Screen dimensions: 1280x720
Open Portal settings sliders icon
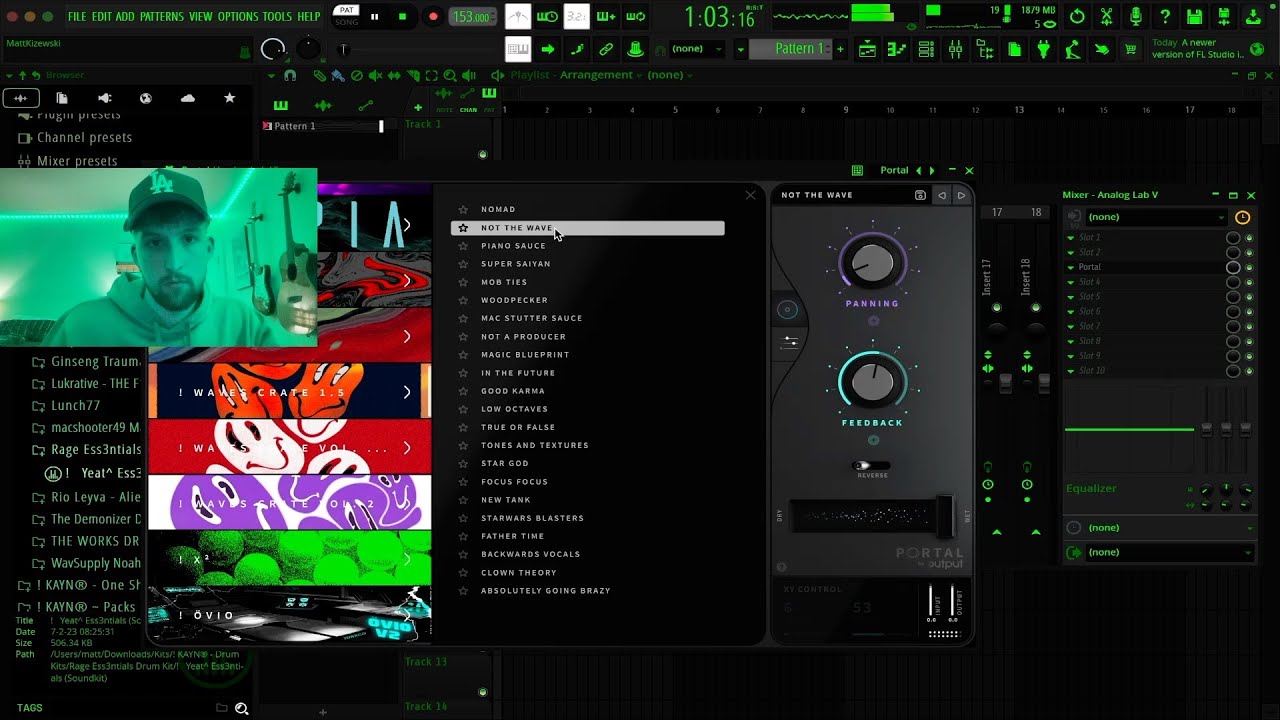789,342
